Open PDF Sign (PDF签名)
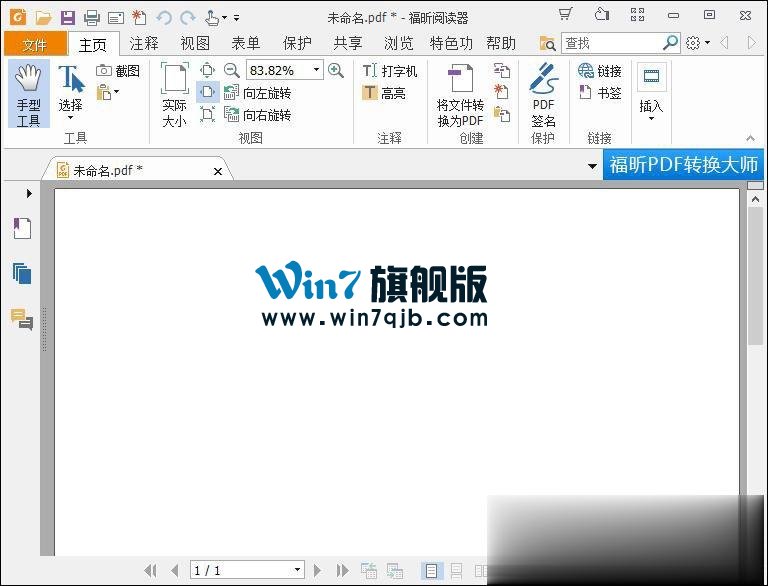The width and height of the screenshot is (768, 586). tap(543, 96)
